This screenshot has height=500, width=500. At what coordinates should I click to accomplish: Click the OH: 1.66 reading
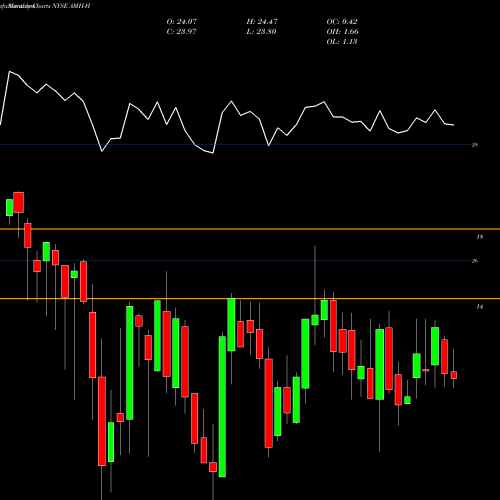(x=342, y=32)
